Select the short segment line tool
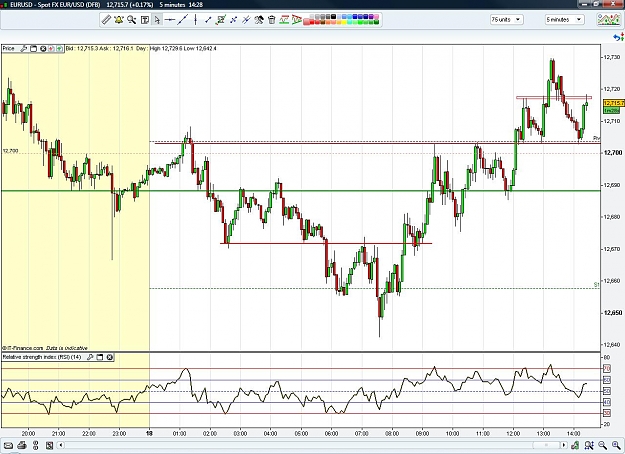 click(x=208, y=20)
